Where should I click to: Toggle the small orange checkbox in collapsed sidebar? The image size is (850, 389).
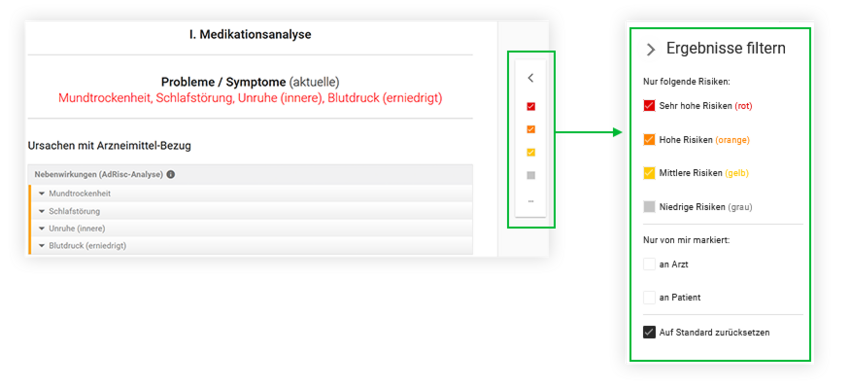[531, 129]
